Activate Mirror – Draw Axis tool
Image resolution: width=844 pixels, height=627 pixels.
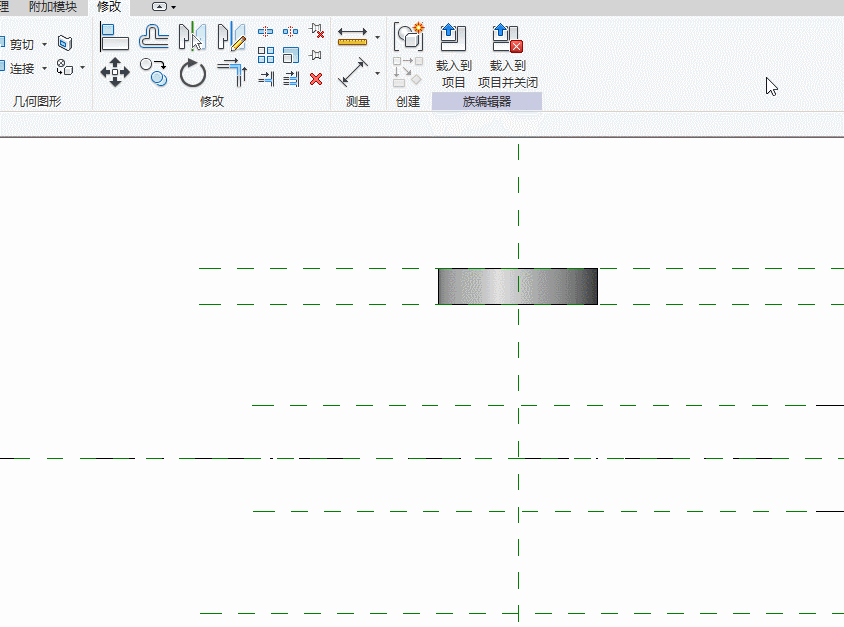pos(232,37)
